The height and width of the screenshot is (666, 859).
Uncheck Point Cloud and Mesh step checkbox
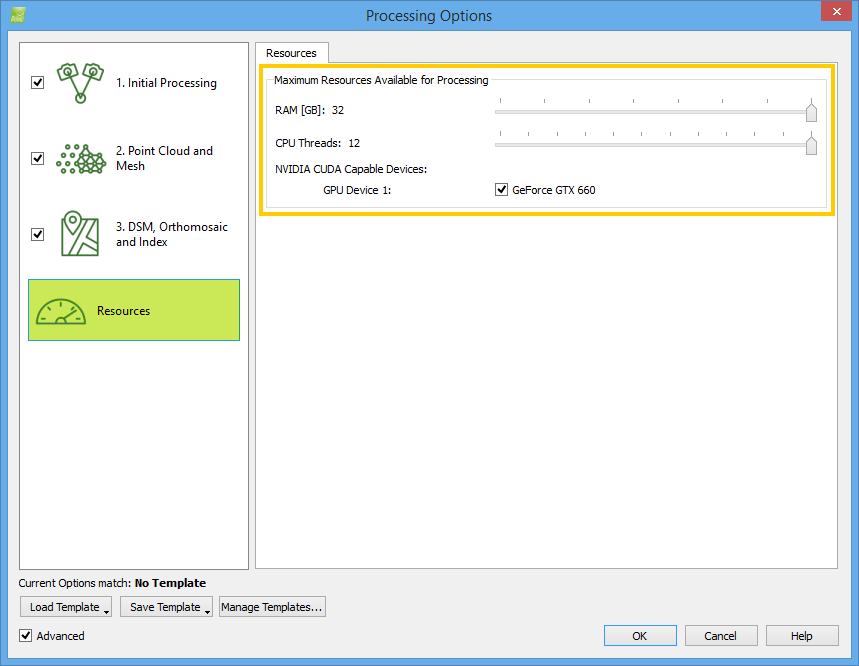pyautogui.click(x=38, y=158)
